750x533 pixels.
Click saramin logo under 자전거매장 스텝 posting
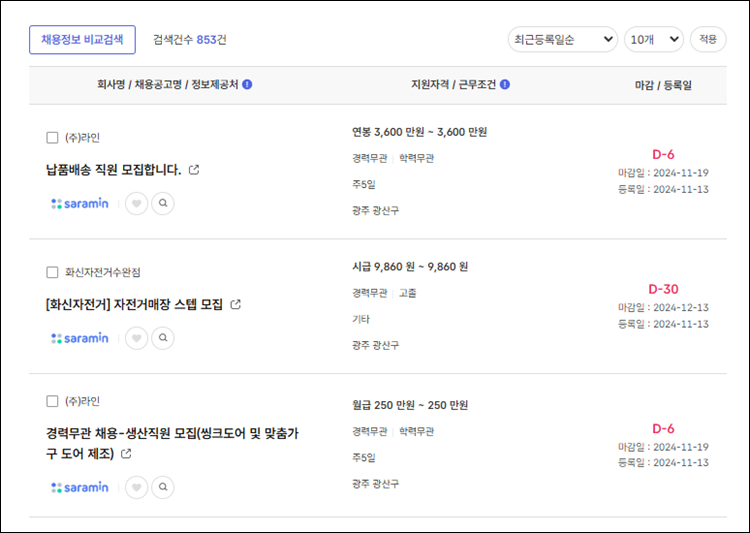[x=80, y=339]
